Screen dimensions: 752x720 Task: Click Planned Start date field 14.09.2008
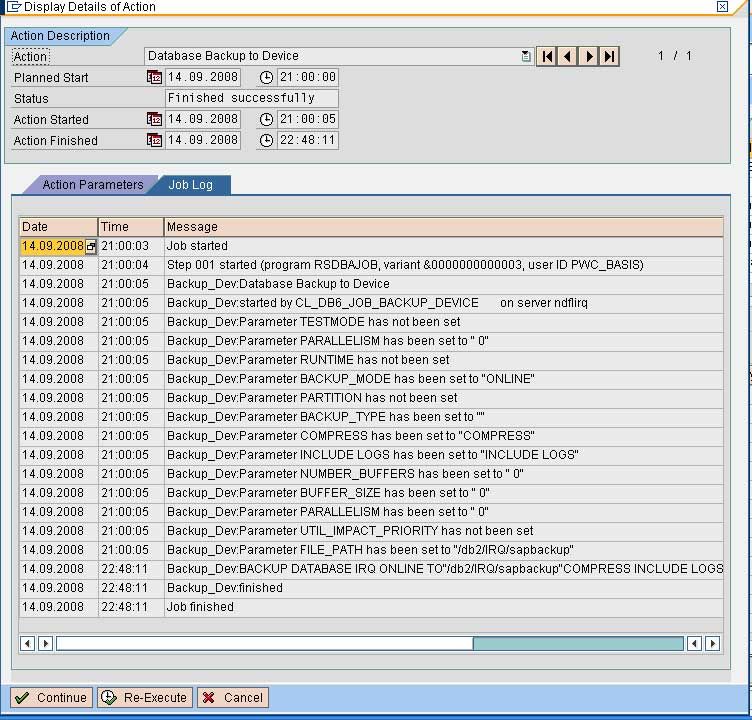(x=203, y=77)
